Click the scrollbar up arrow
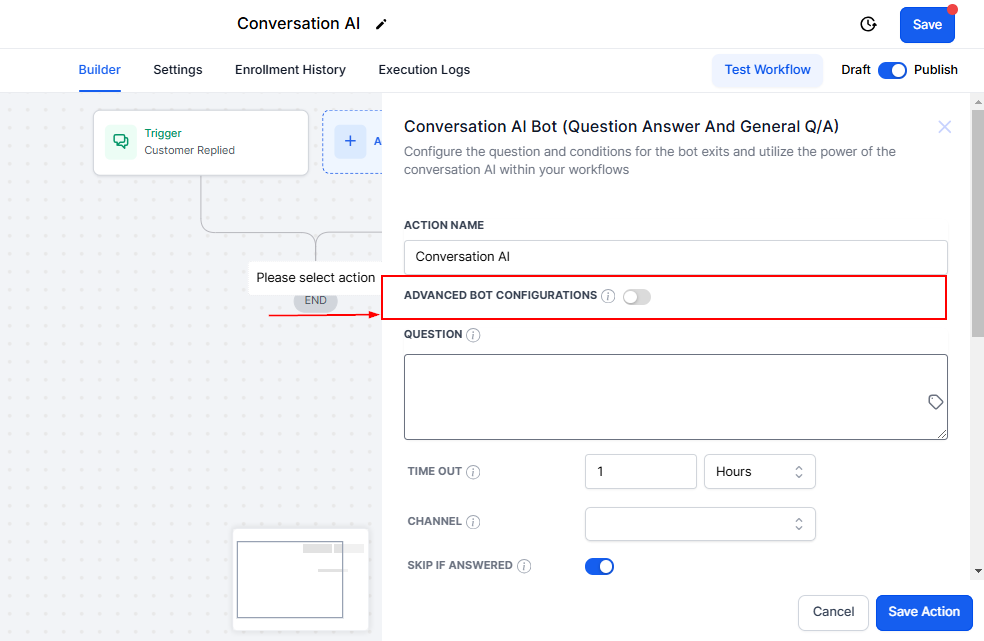Screen dimensions: 984x641 coord(978,101)
